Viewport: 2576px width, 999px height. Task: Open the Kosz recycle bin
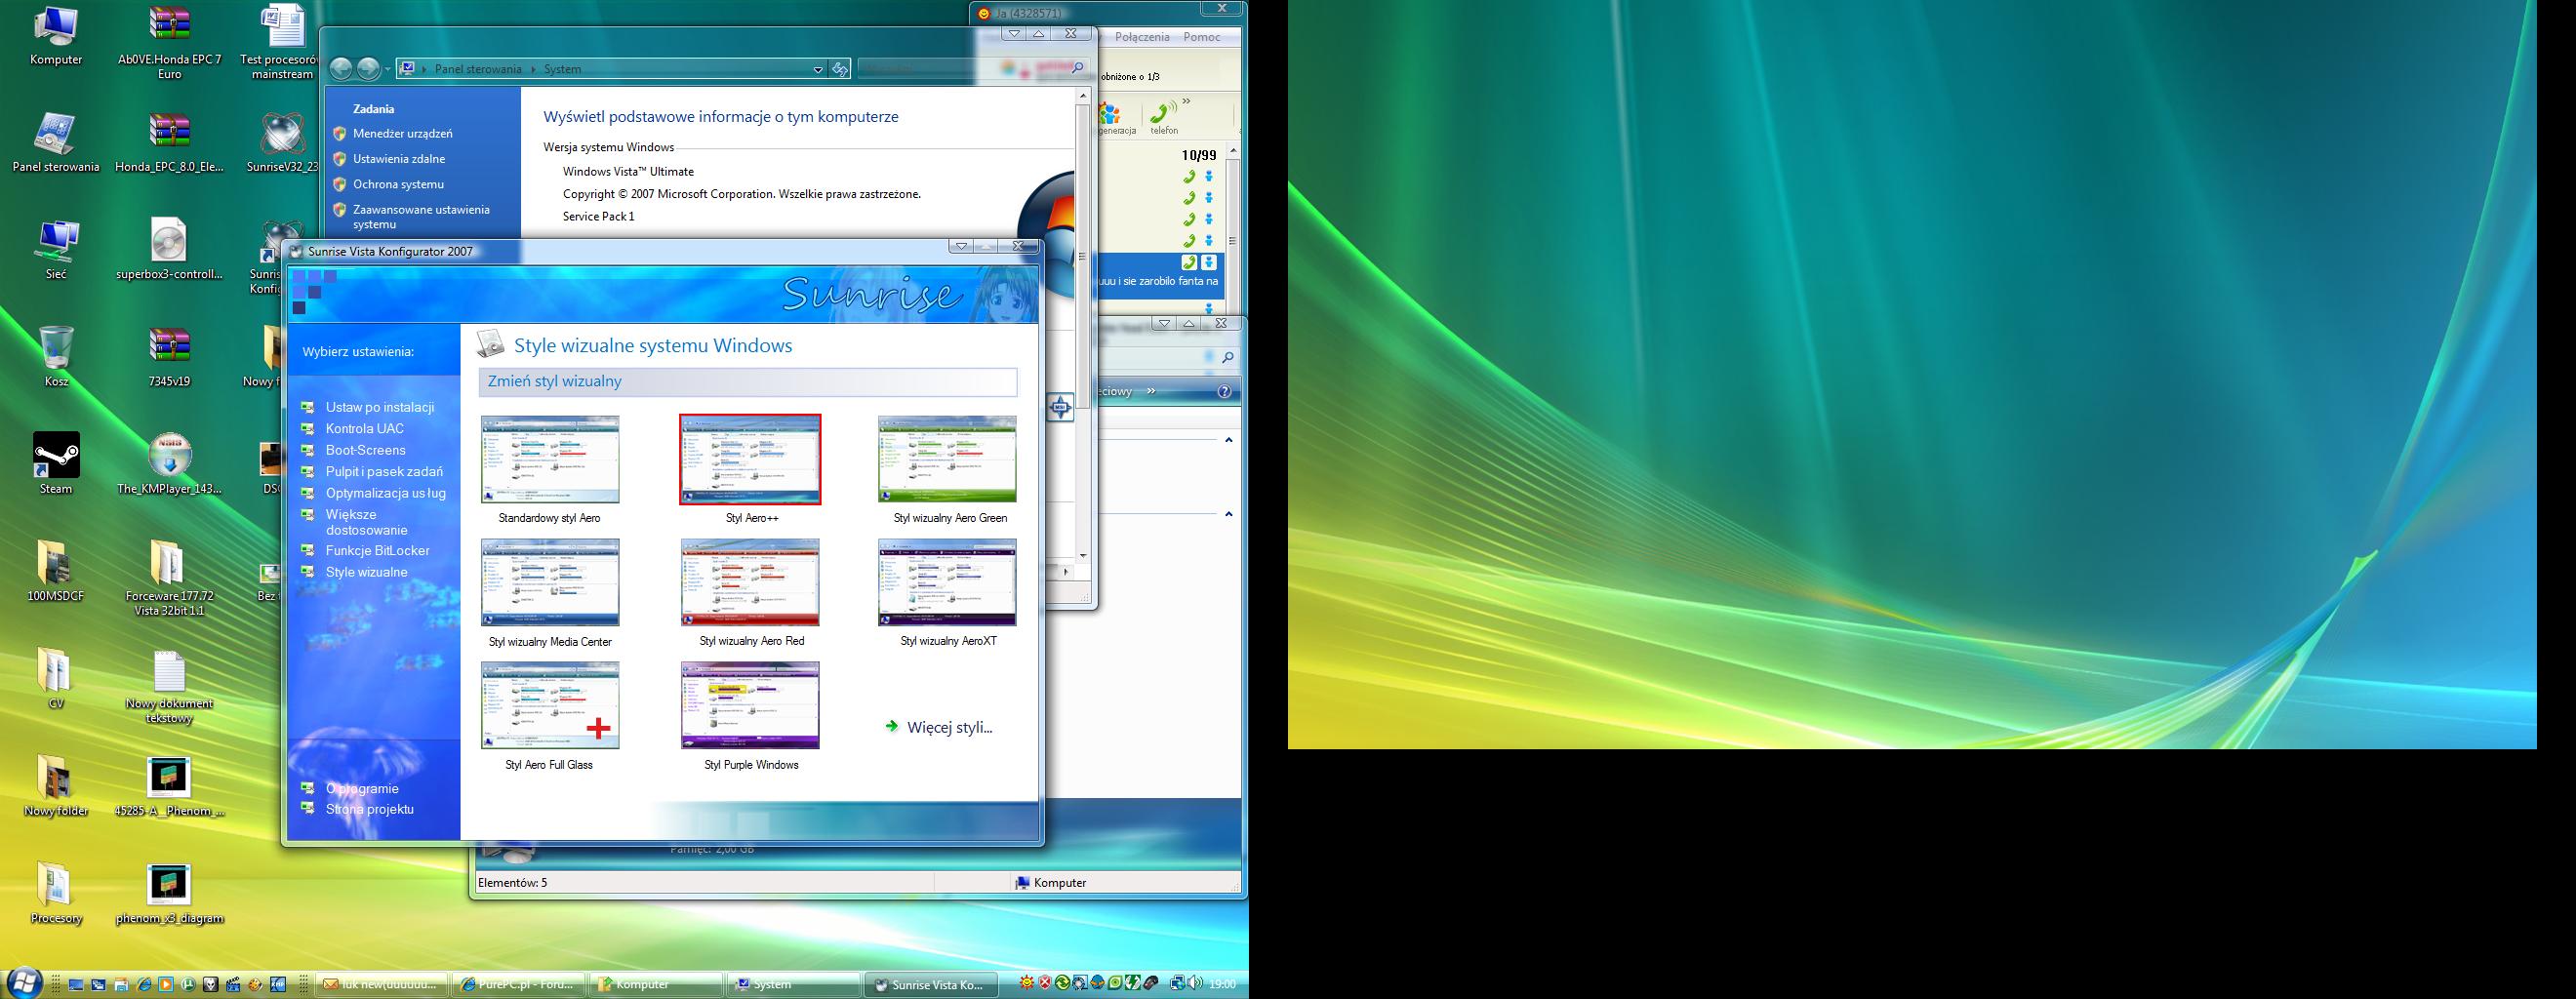[56, 357]
